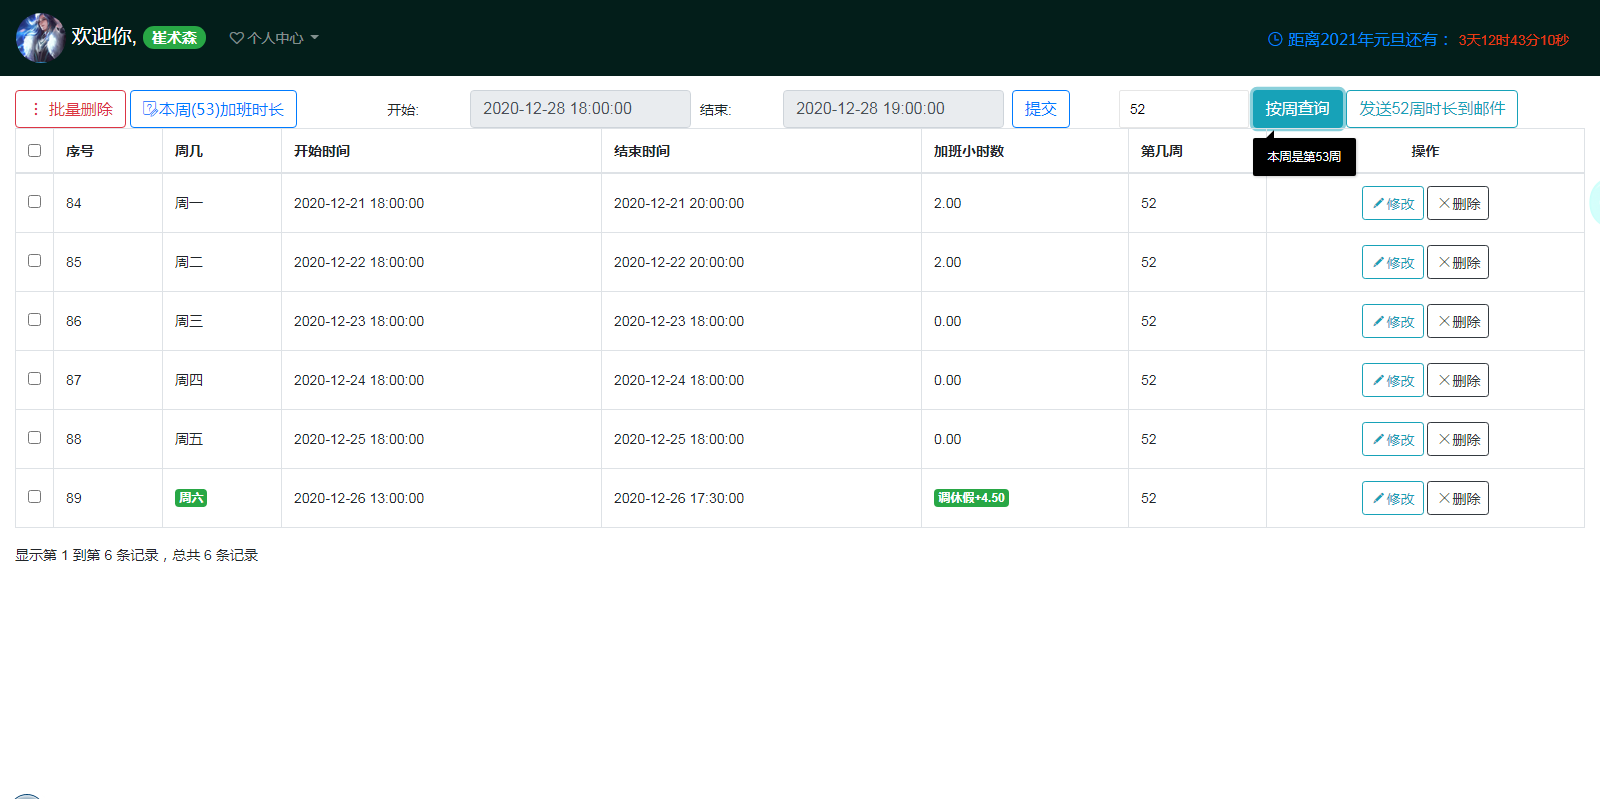Focus the 开始 start time field
The image size is (1600, 799).
pos(580,109)
